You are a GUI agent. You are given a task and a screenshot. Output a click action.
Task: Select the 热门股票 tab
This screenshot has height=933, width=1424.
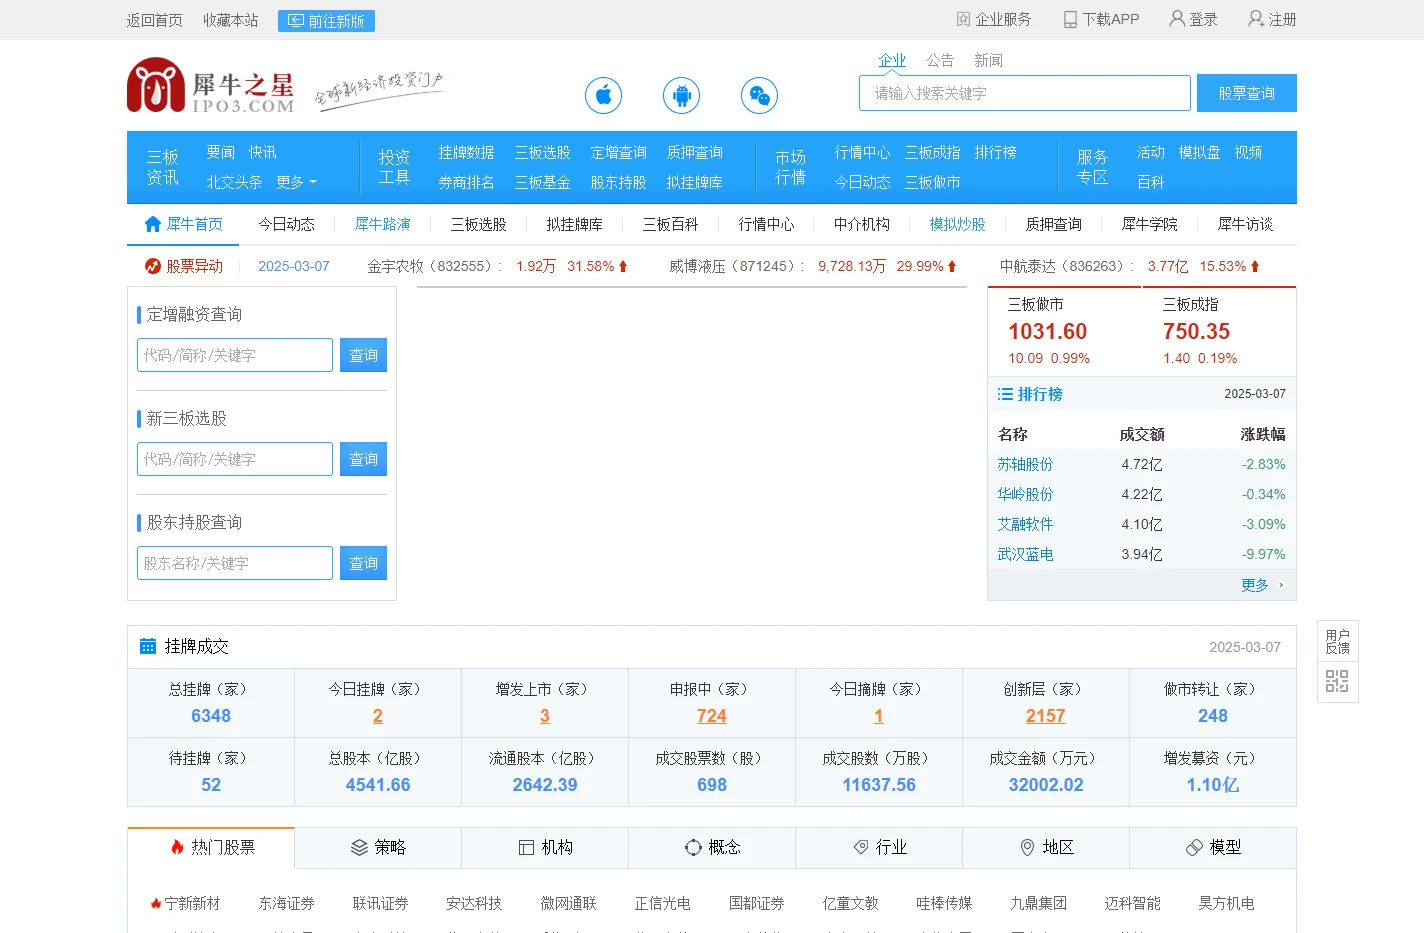211,847
